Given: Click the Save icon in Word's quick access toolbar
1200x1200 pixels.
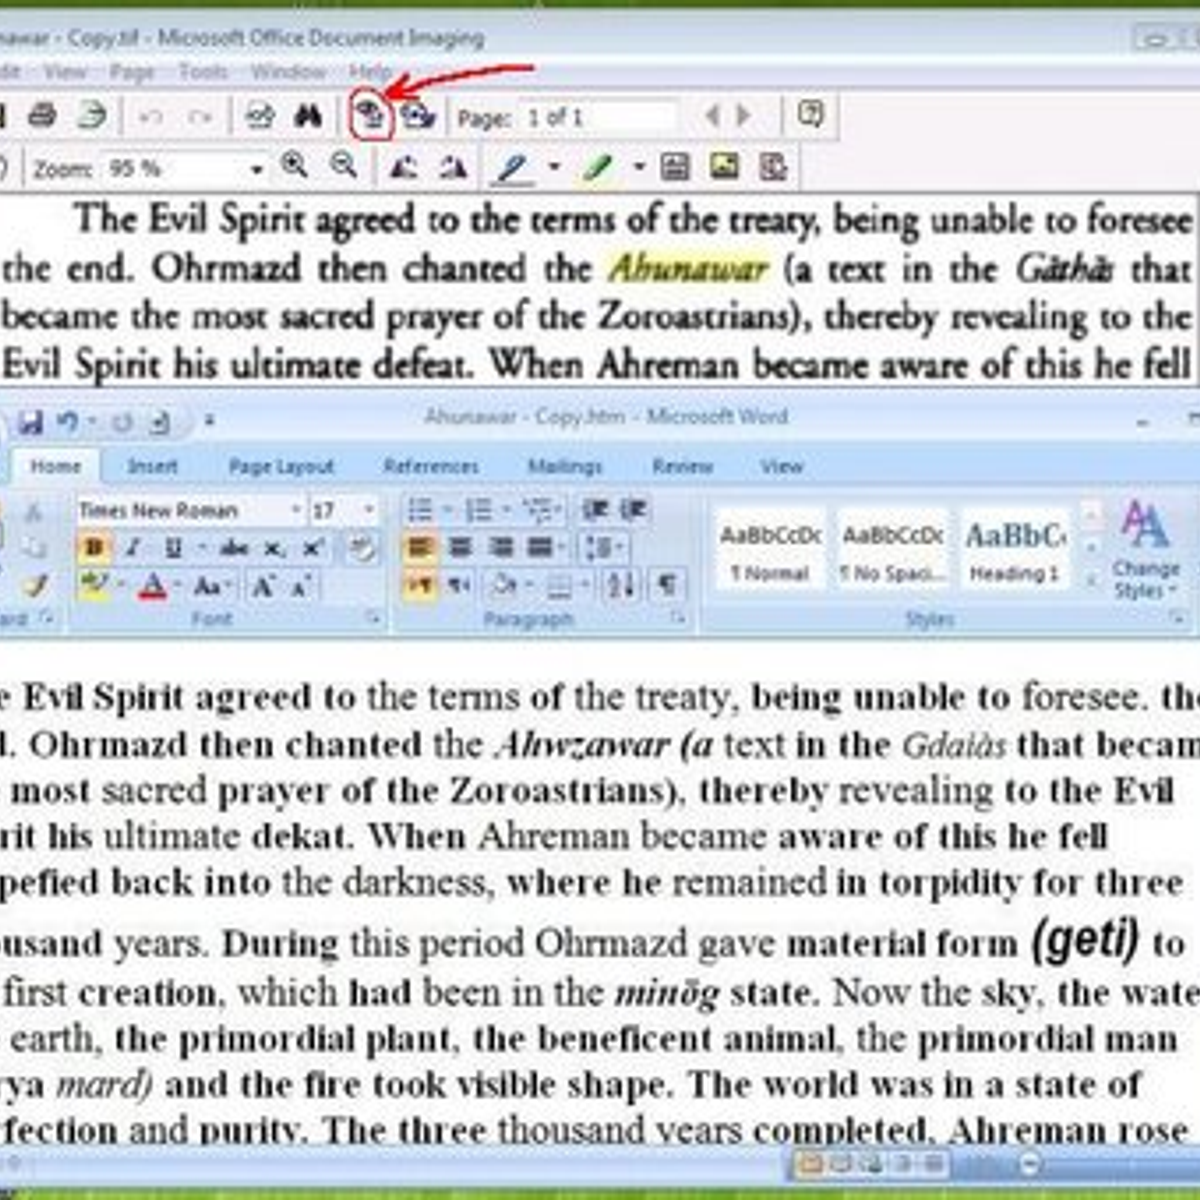Looking at the screenshot, I should [30, 422].
